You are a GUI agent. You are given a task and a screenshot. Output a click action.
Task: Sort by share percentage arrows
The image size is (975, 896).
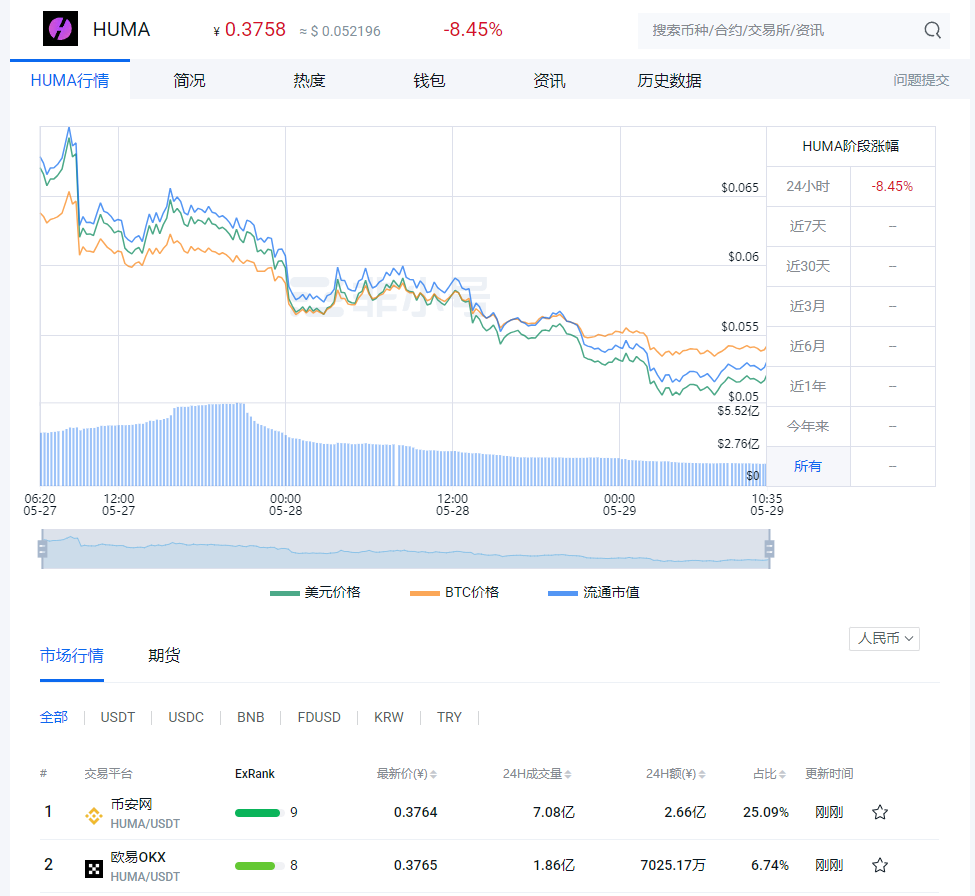click(x=782, y=774)
